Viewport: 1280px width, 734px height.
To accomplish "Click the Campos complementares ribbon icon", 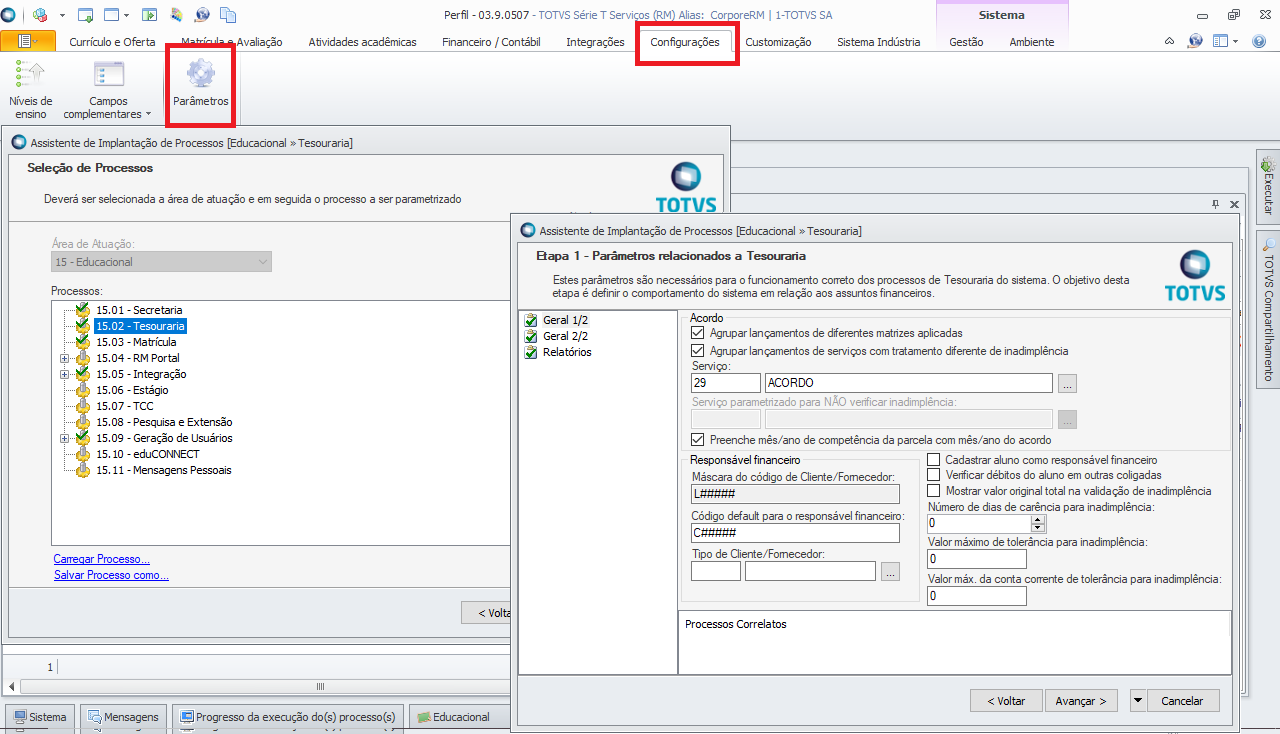I will 108,74.
